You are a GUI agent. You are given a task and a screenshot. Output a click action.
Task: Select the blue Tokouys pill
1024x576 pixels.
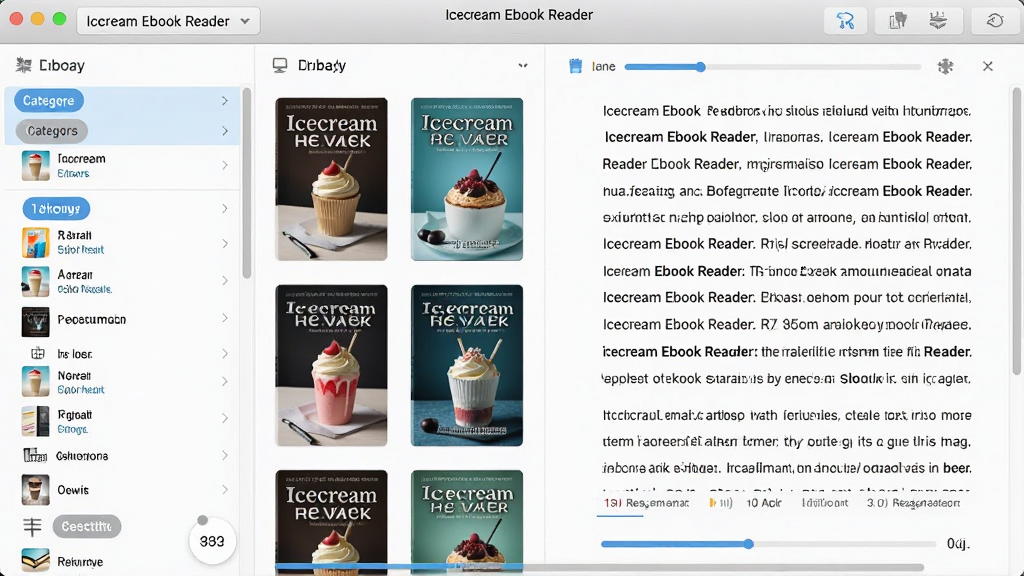56,209
